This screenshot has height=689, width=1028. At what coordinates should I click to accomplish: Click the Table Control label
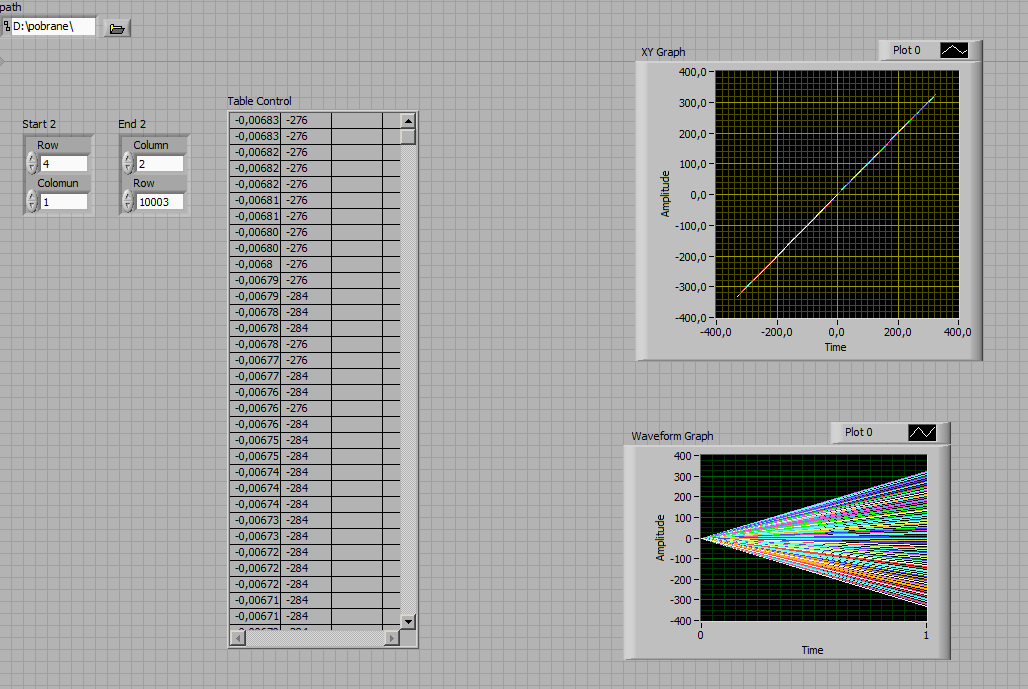[x=260, y=101]
